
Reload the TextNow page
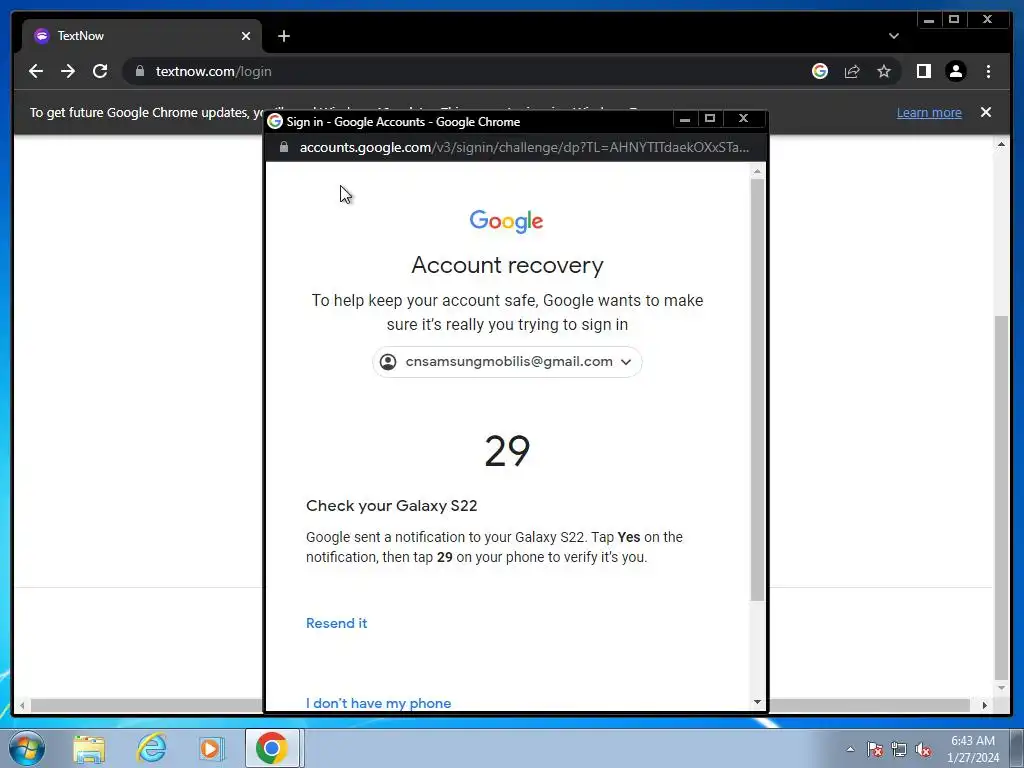tap(100, 71)
